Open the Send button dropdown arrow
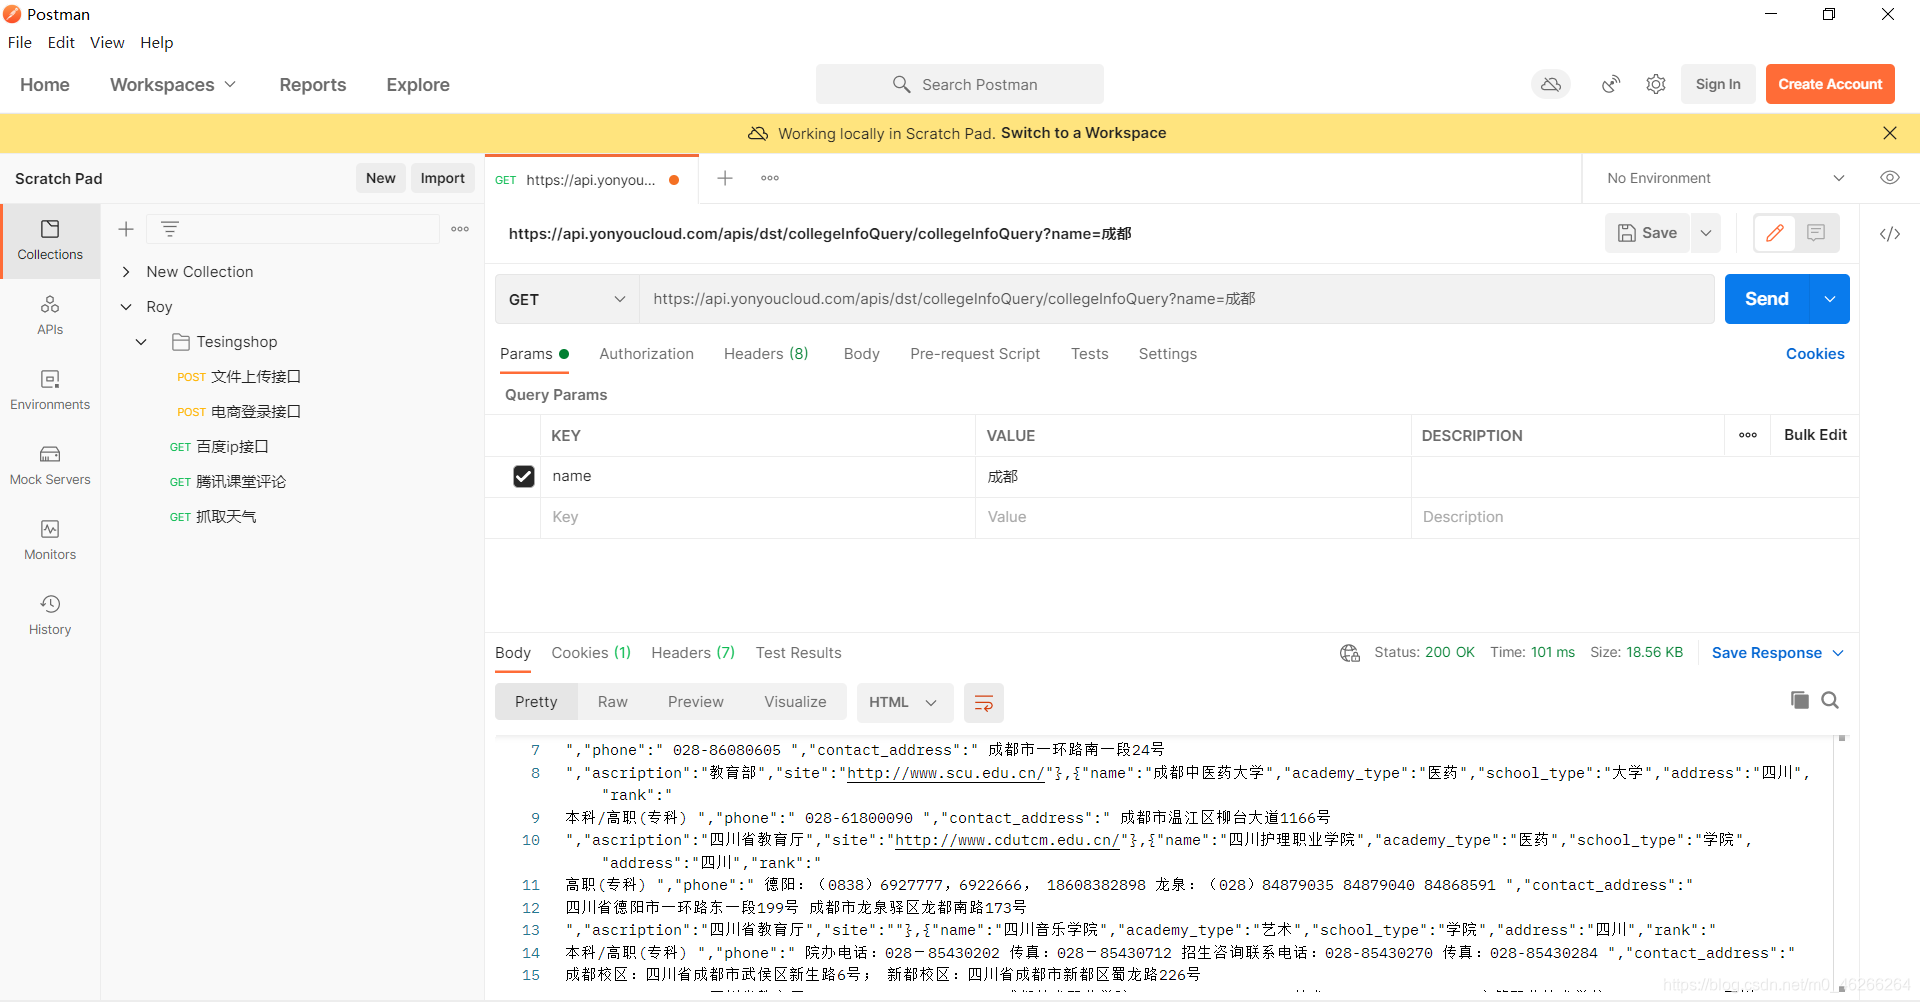This screenshot has height=1003, width=1920. pyautogui.click(x=1830, y=299)
